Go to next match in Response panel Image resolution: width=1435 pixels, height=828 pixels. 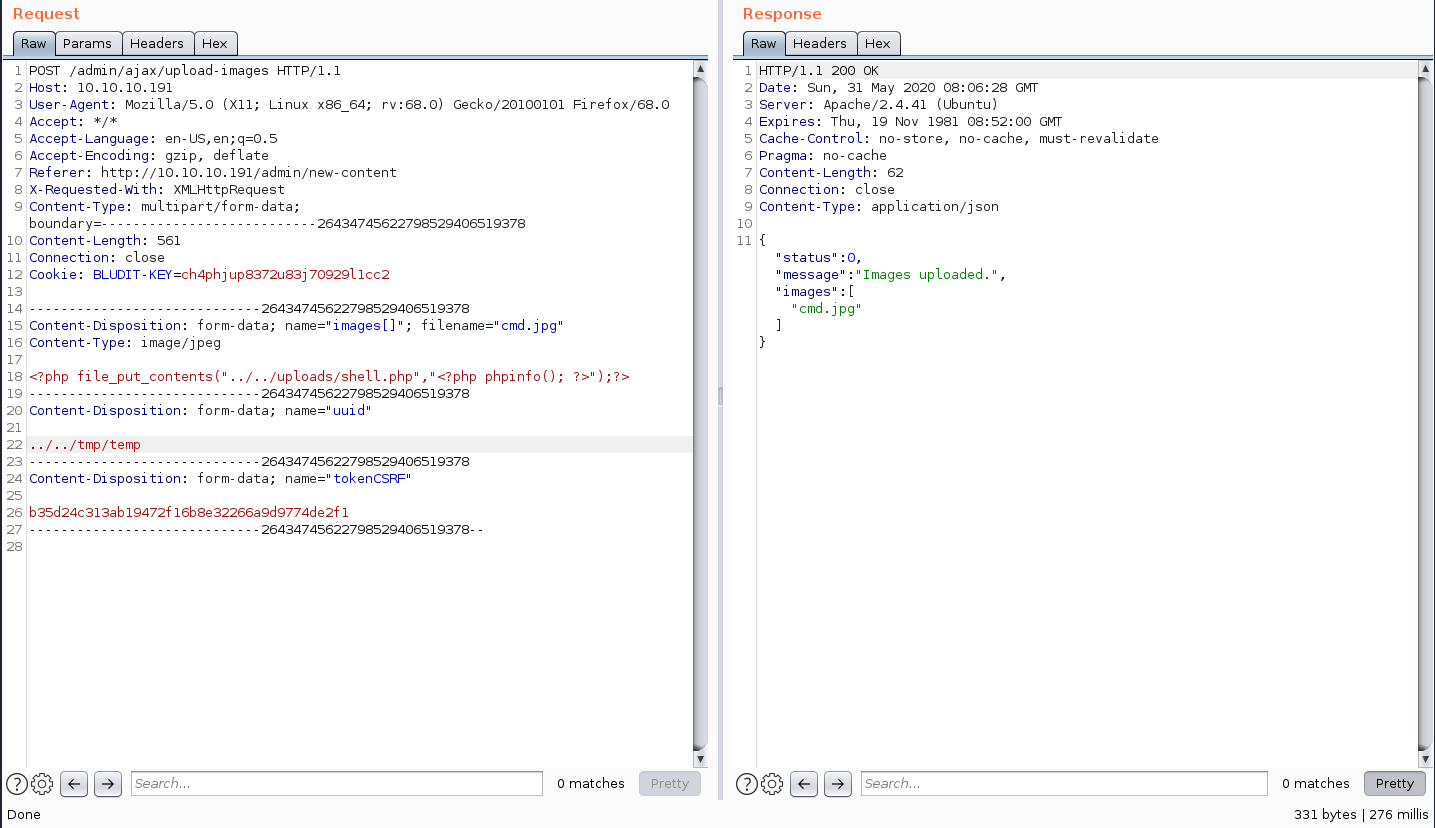click(838, 784)
